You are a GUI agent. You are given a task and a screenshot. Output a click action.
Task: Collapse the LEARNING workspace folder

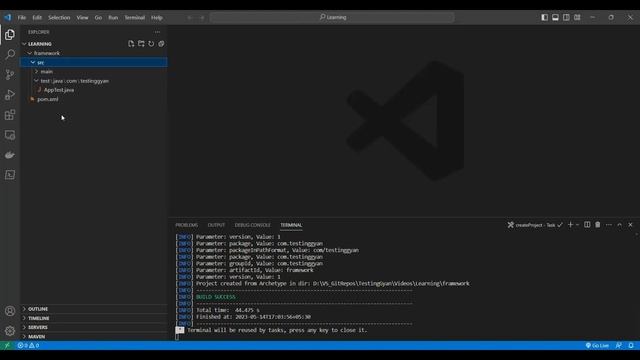click(93, 44)
